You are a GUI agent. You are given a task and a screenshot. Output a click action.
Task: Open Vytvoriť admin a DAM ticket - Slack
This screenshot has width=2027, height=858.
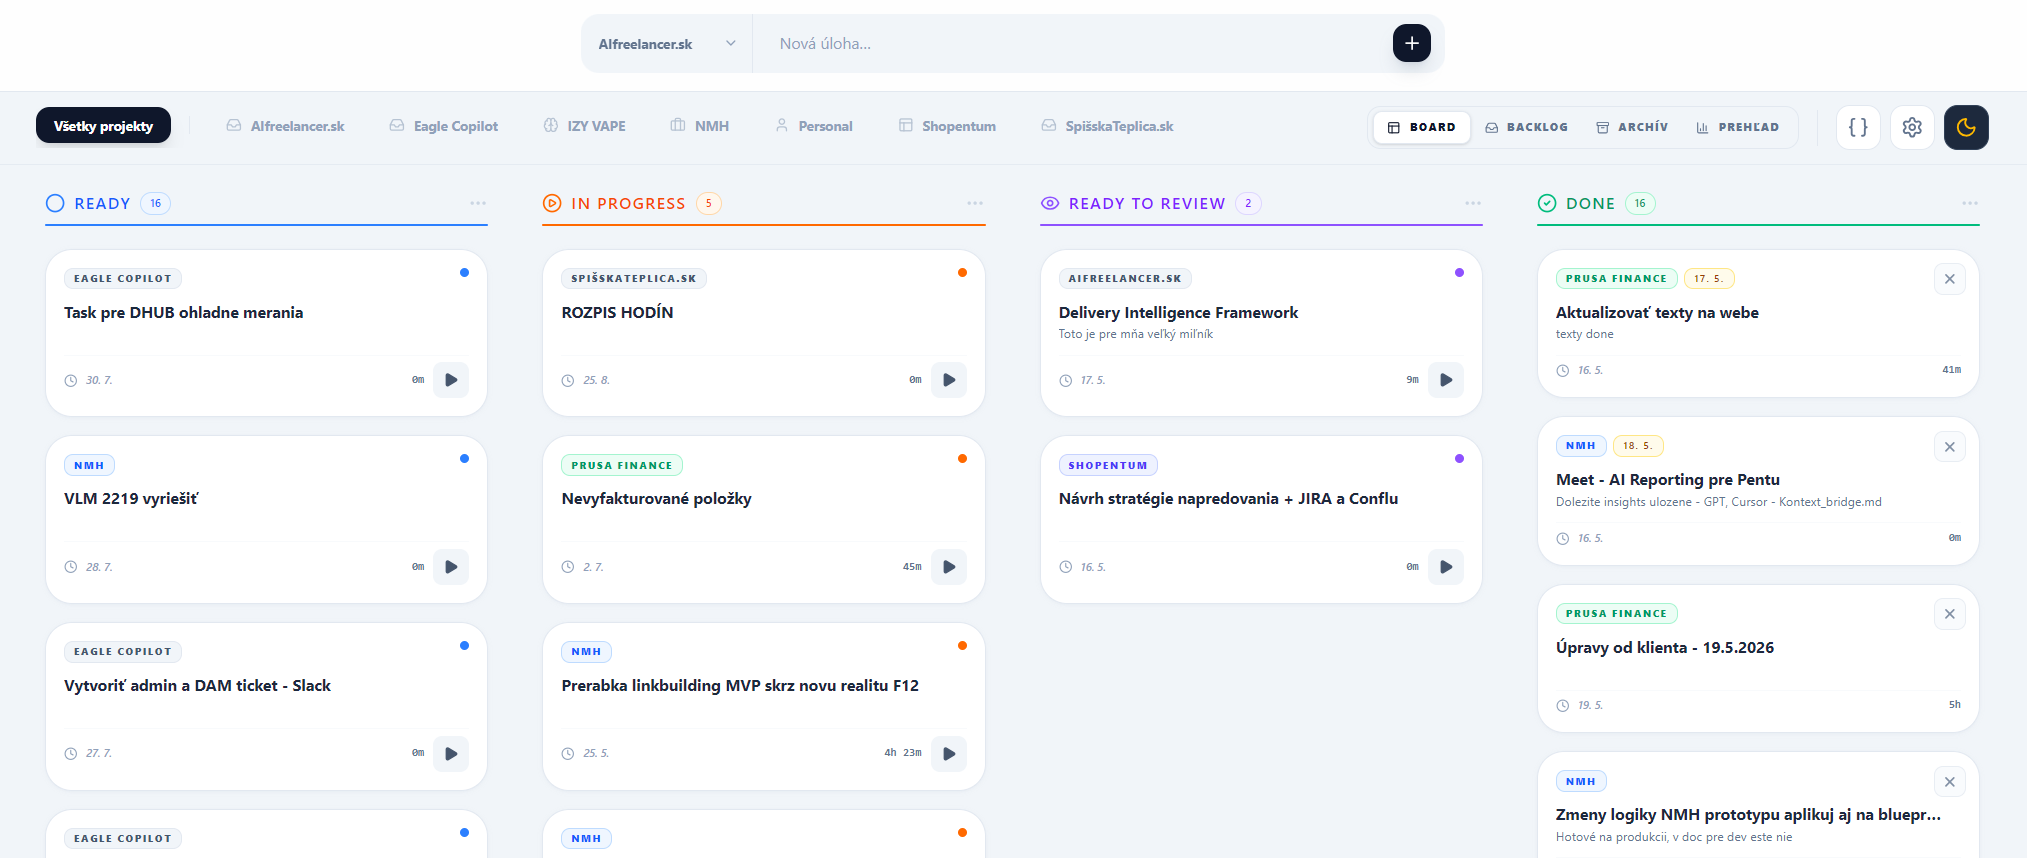pyautogui.click(x=197, y=686)
